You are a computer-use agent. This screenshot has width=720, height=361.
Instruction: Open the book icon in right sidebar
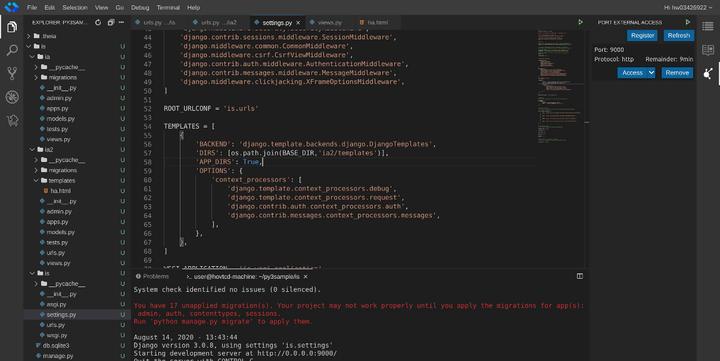pyautogui.click(x=708, y=50)
